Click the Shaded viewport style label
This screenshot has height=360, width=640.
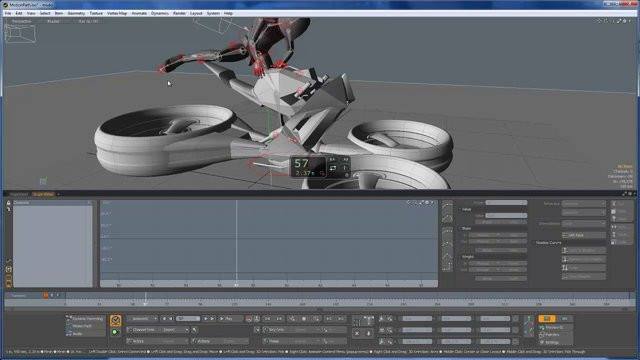tap(53, 21)
